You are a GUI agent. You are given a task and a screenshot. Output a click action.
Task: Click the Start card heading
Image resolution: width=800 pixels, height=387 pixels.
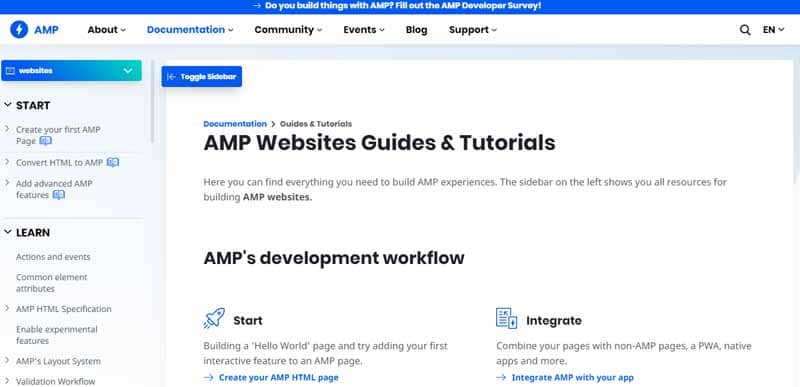tap(248, 321)
